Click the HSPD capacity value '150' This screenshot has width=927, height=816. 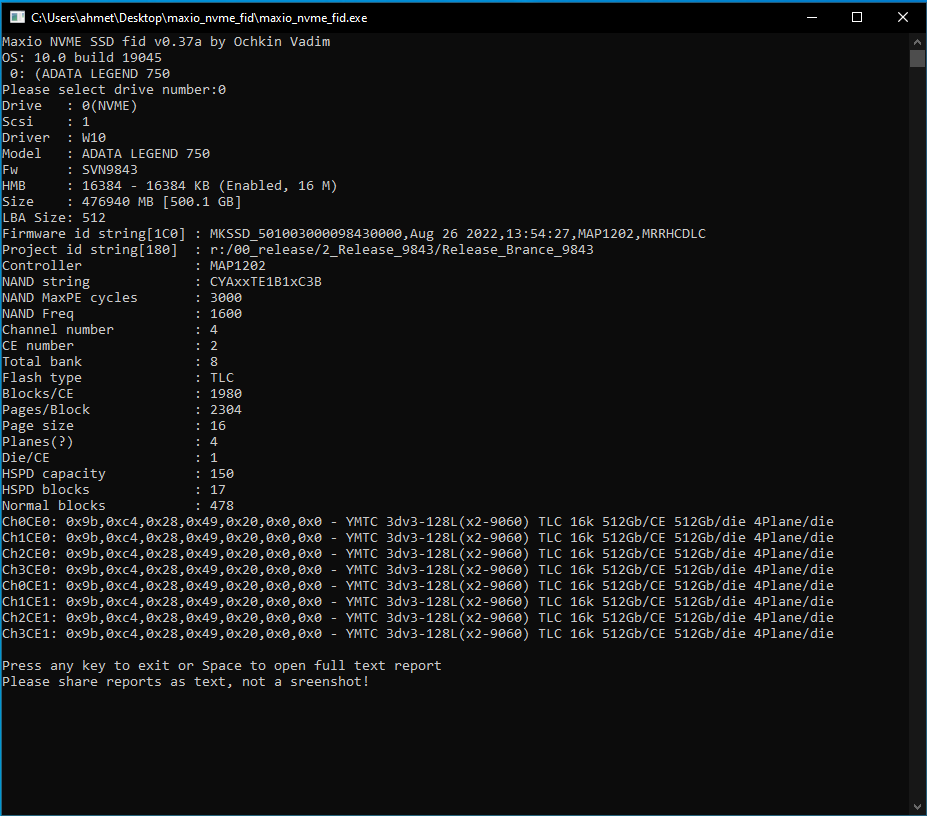[x=222, y=472]
